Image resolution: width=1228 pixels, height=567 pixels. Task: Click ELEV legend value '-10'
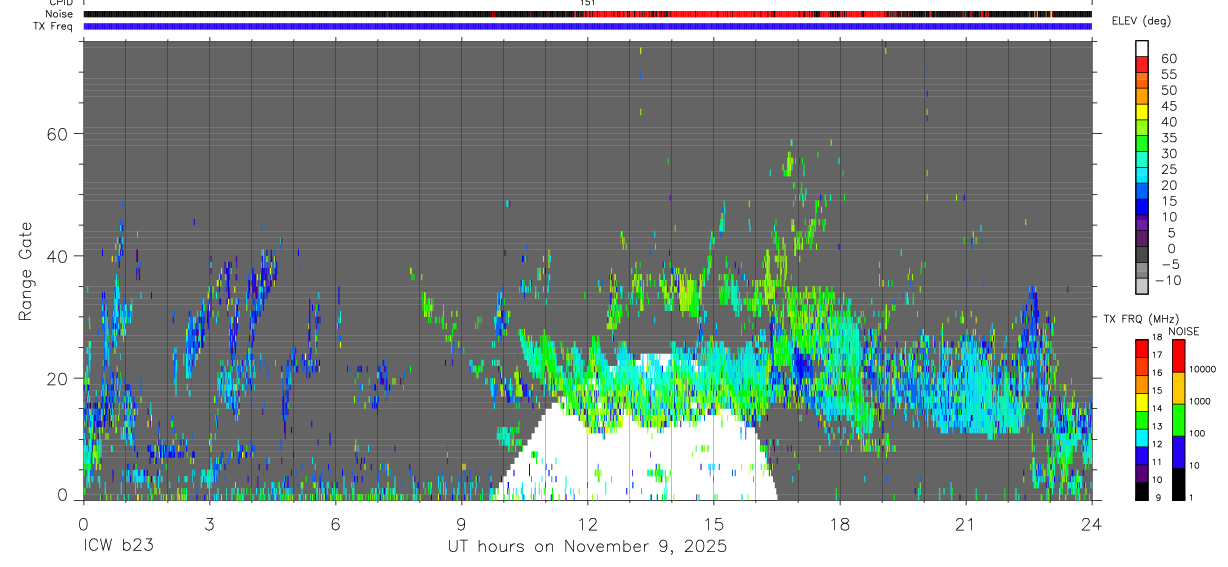pyautogui.click(x=1170, y=280)
